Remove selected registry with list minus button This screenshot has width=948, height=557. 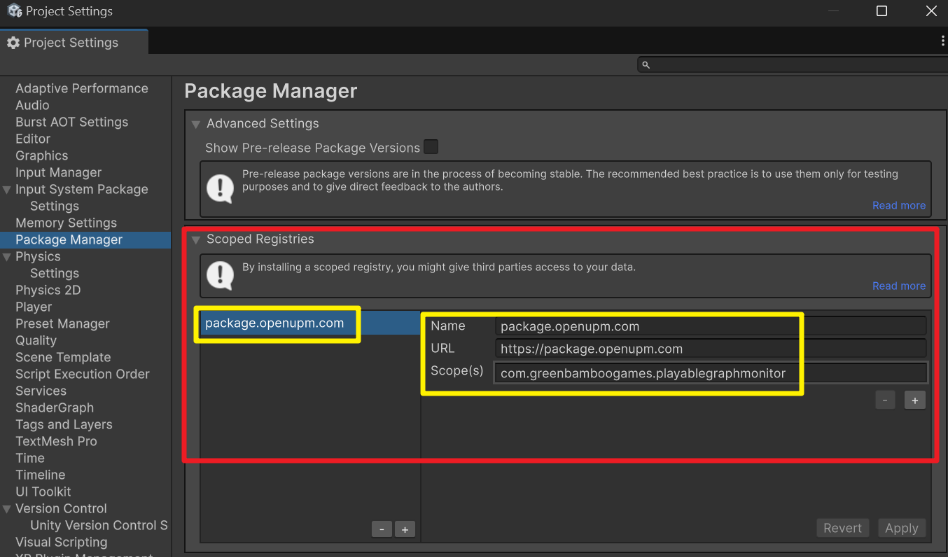pos(381,529)
